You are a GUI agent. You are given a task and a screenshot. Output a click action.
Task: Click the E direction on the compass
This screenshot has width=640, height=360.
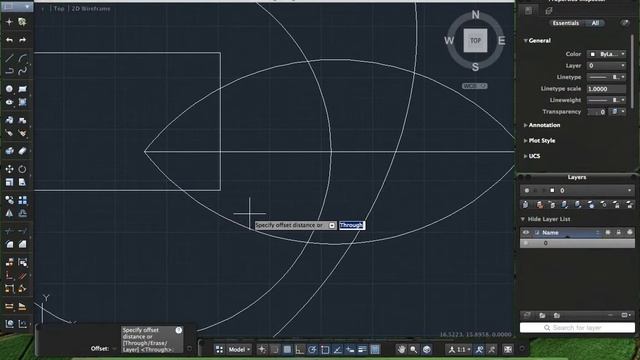[502, 40]
